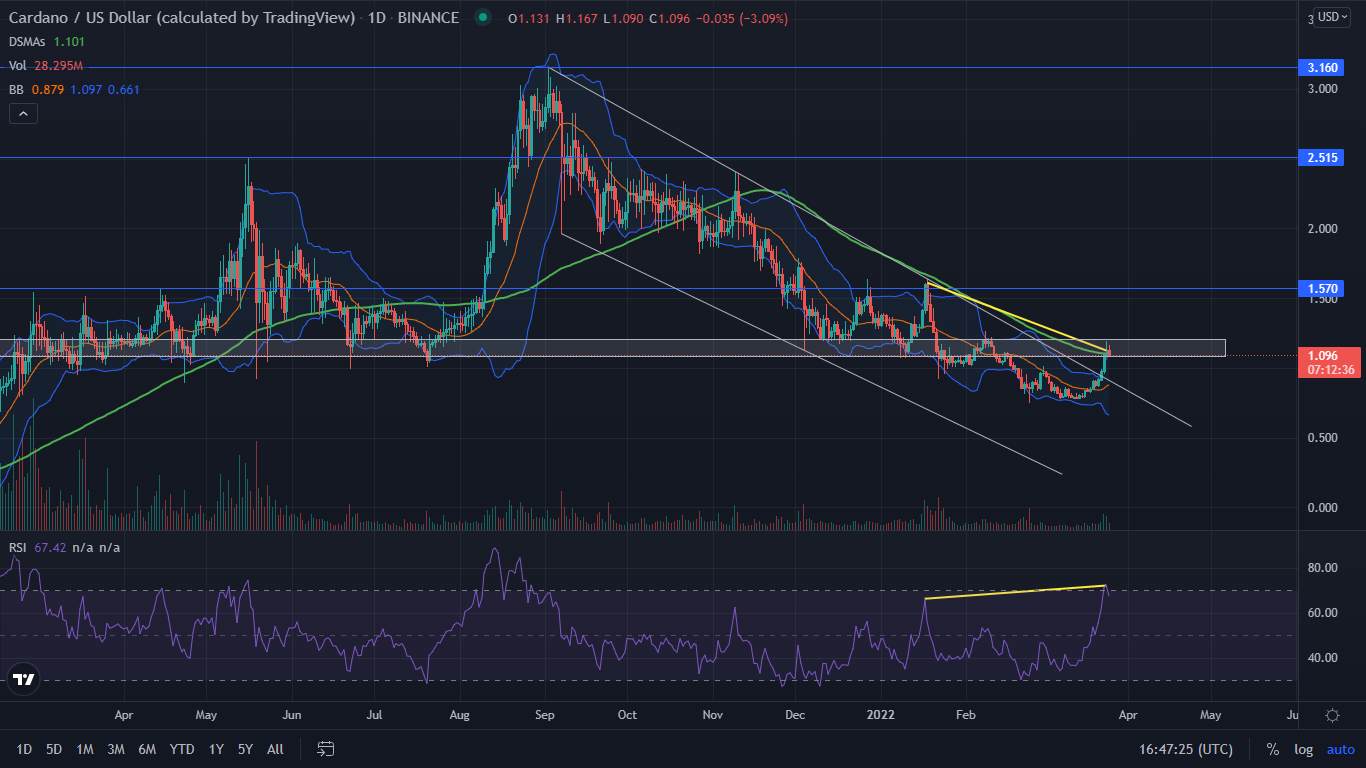Screen dimensions: 1366x768
Task: Click the Dec label on time axis
Action: click(x=796, y=715)
